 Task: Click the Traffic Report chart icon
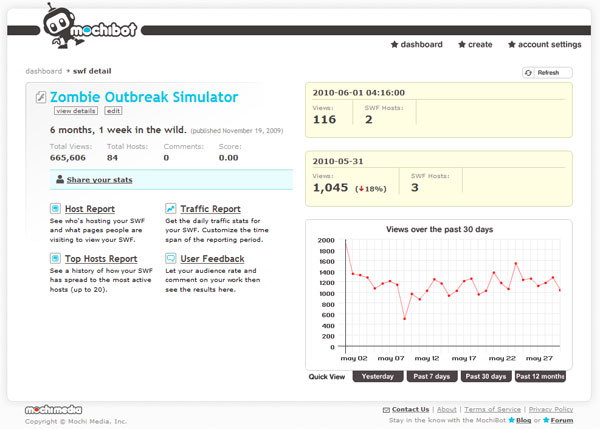pos(171,208)
